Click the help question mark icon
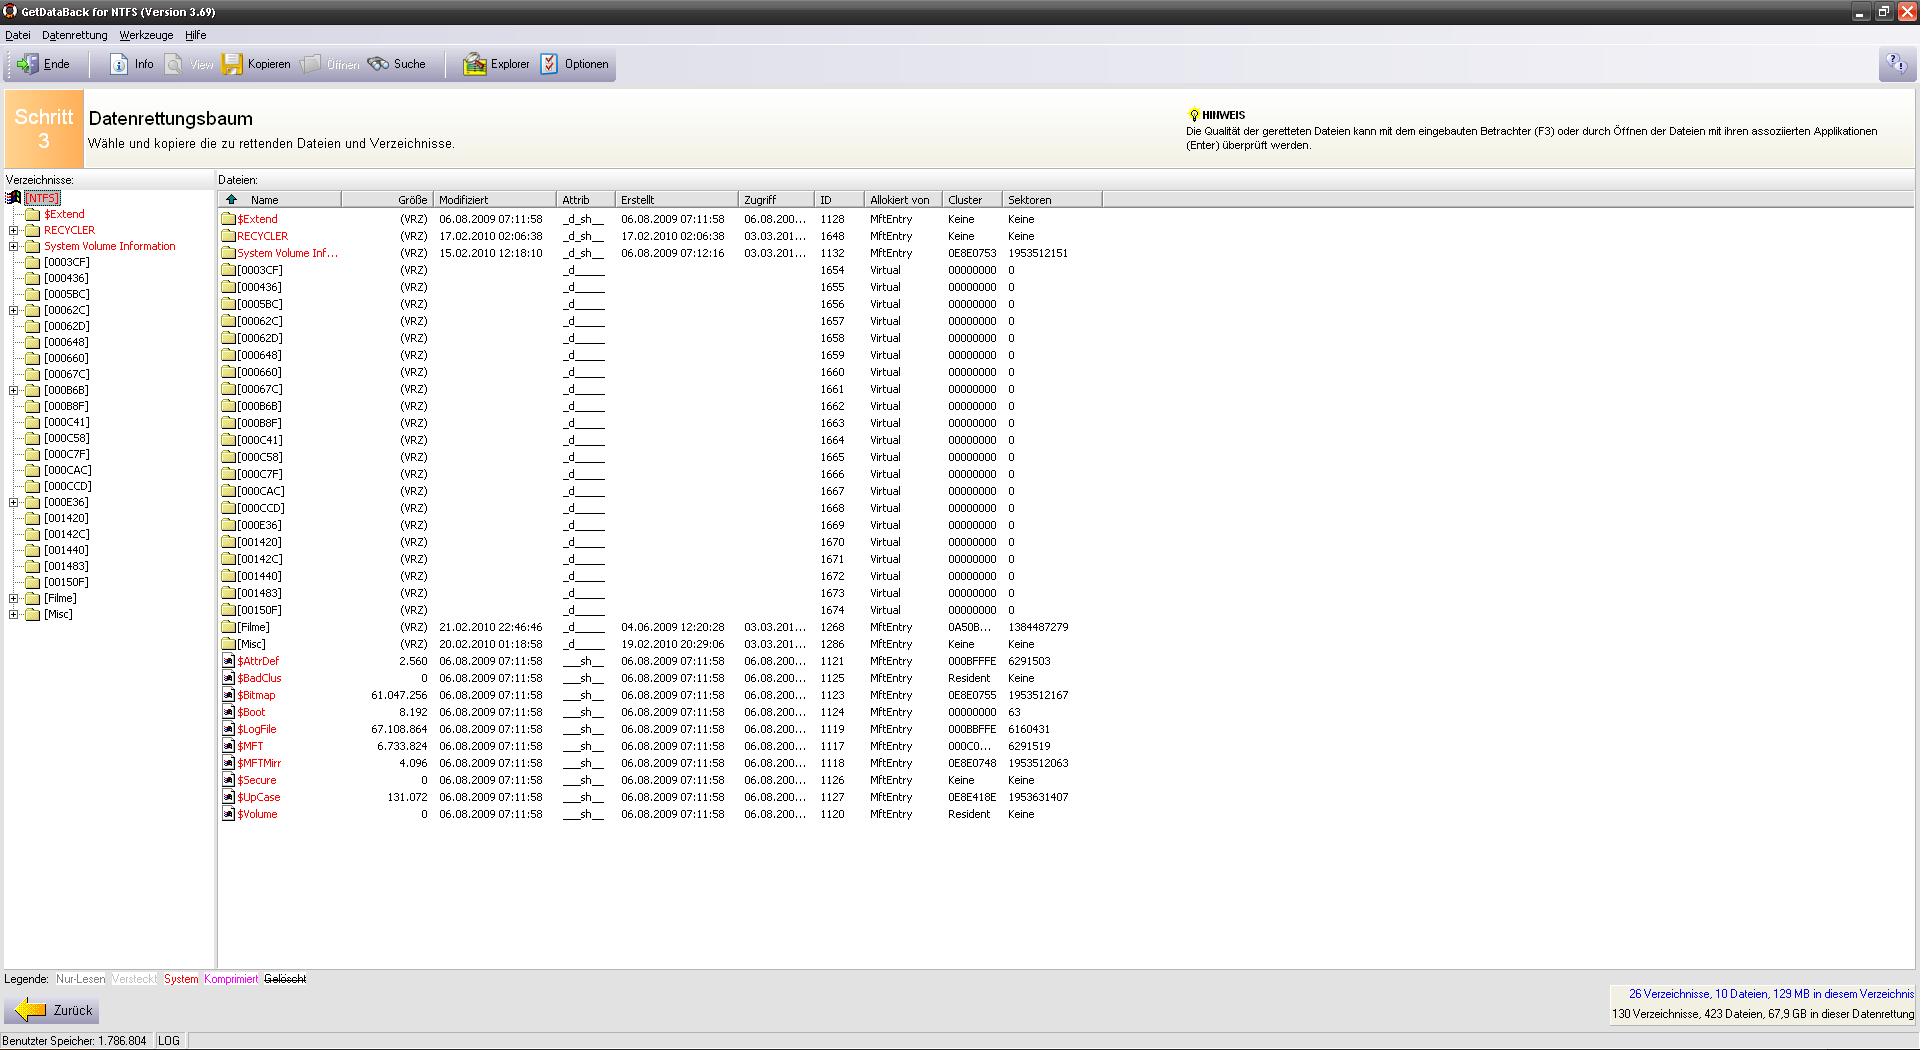 (1896, 65)
